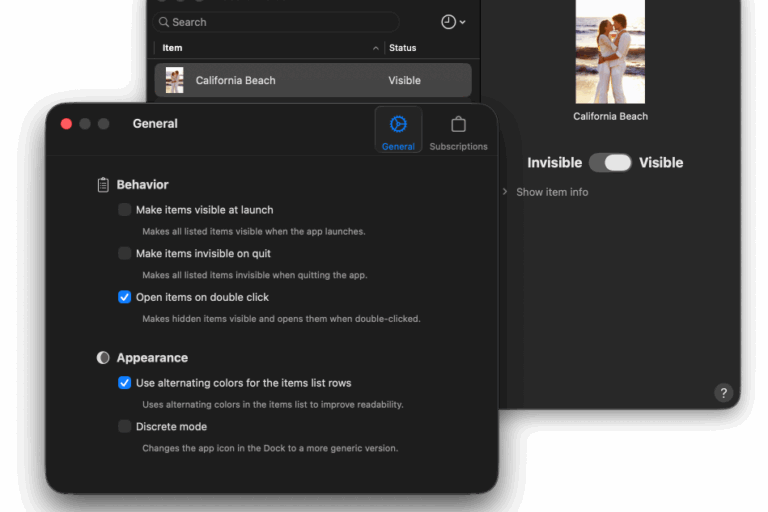Viewport: 768px width, 512px height.
Task: Open the clock history dropdown
Action: pos(453,22)
